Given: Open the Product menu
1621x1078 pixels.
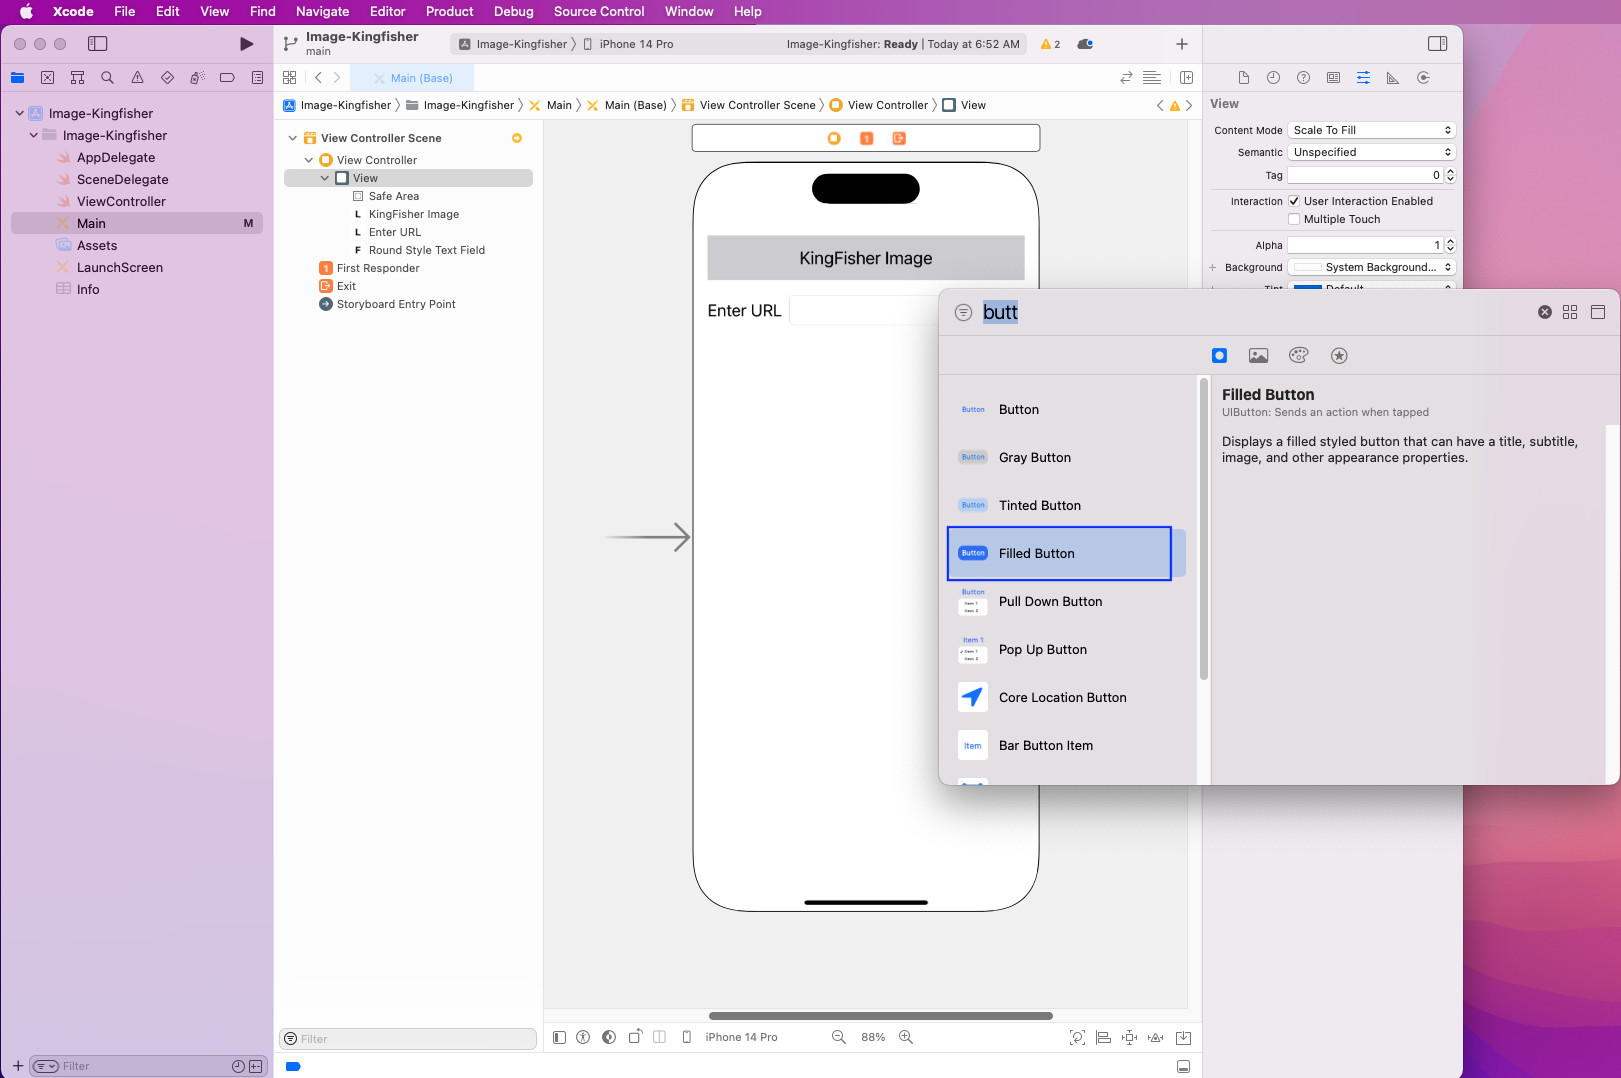Looking at the screenshot, I should point(449,11).
